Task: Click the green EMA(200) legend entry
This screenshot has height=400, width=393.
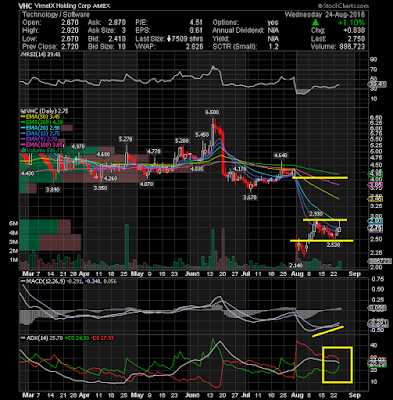Action: 41,123
